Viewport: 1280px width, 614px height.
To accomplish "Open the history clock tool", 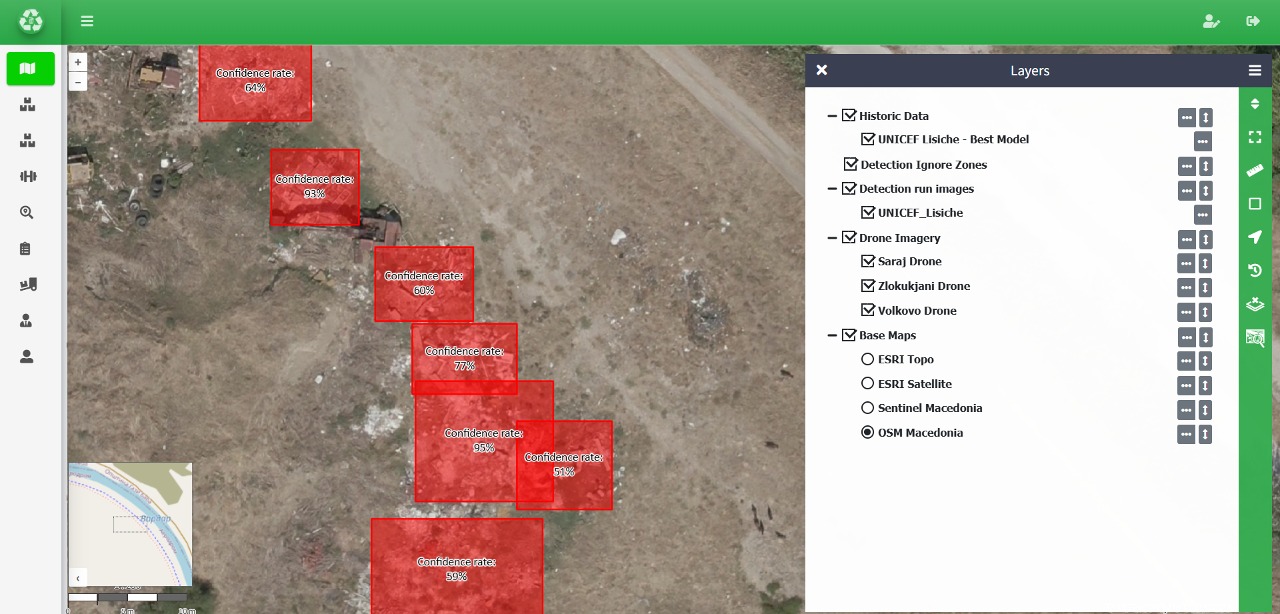I will point(1255,271).
